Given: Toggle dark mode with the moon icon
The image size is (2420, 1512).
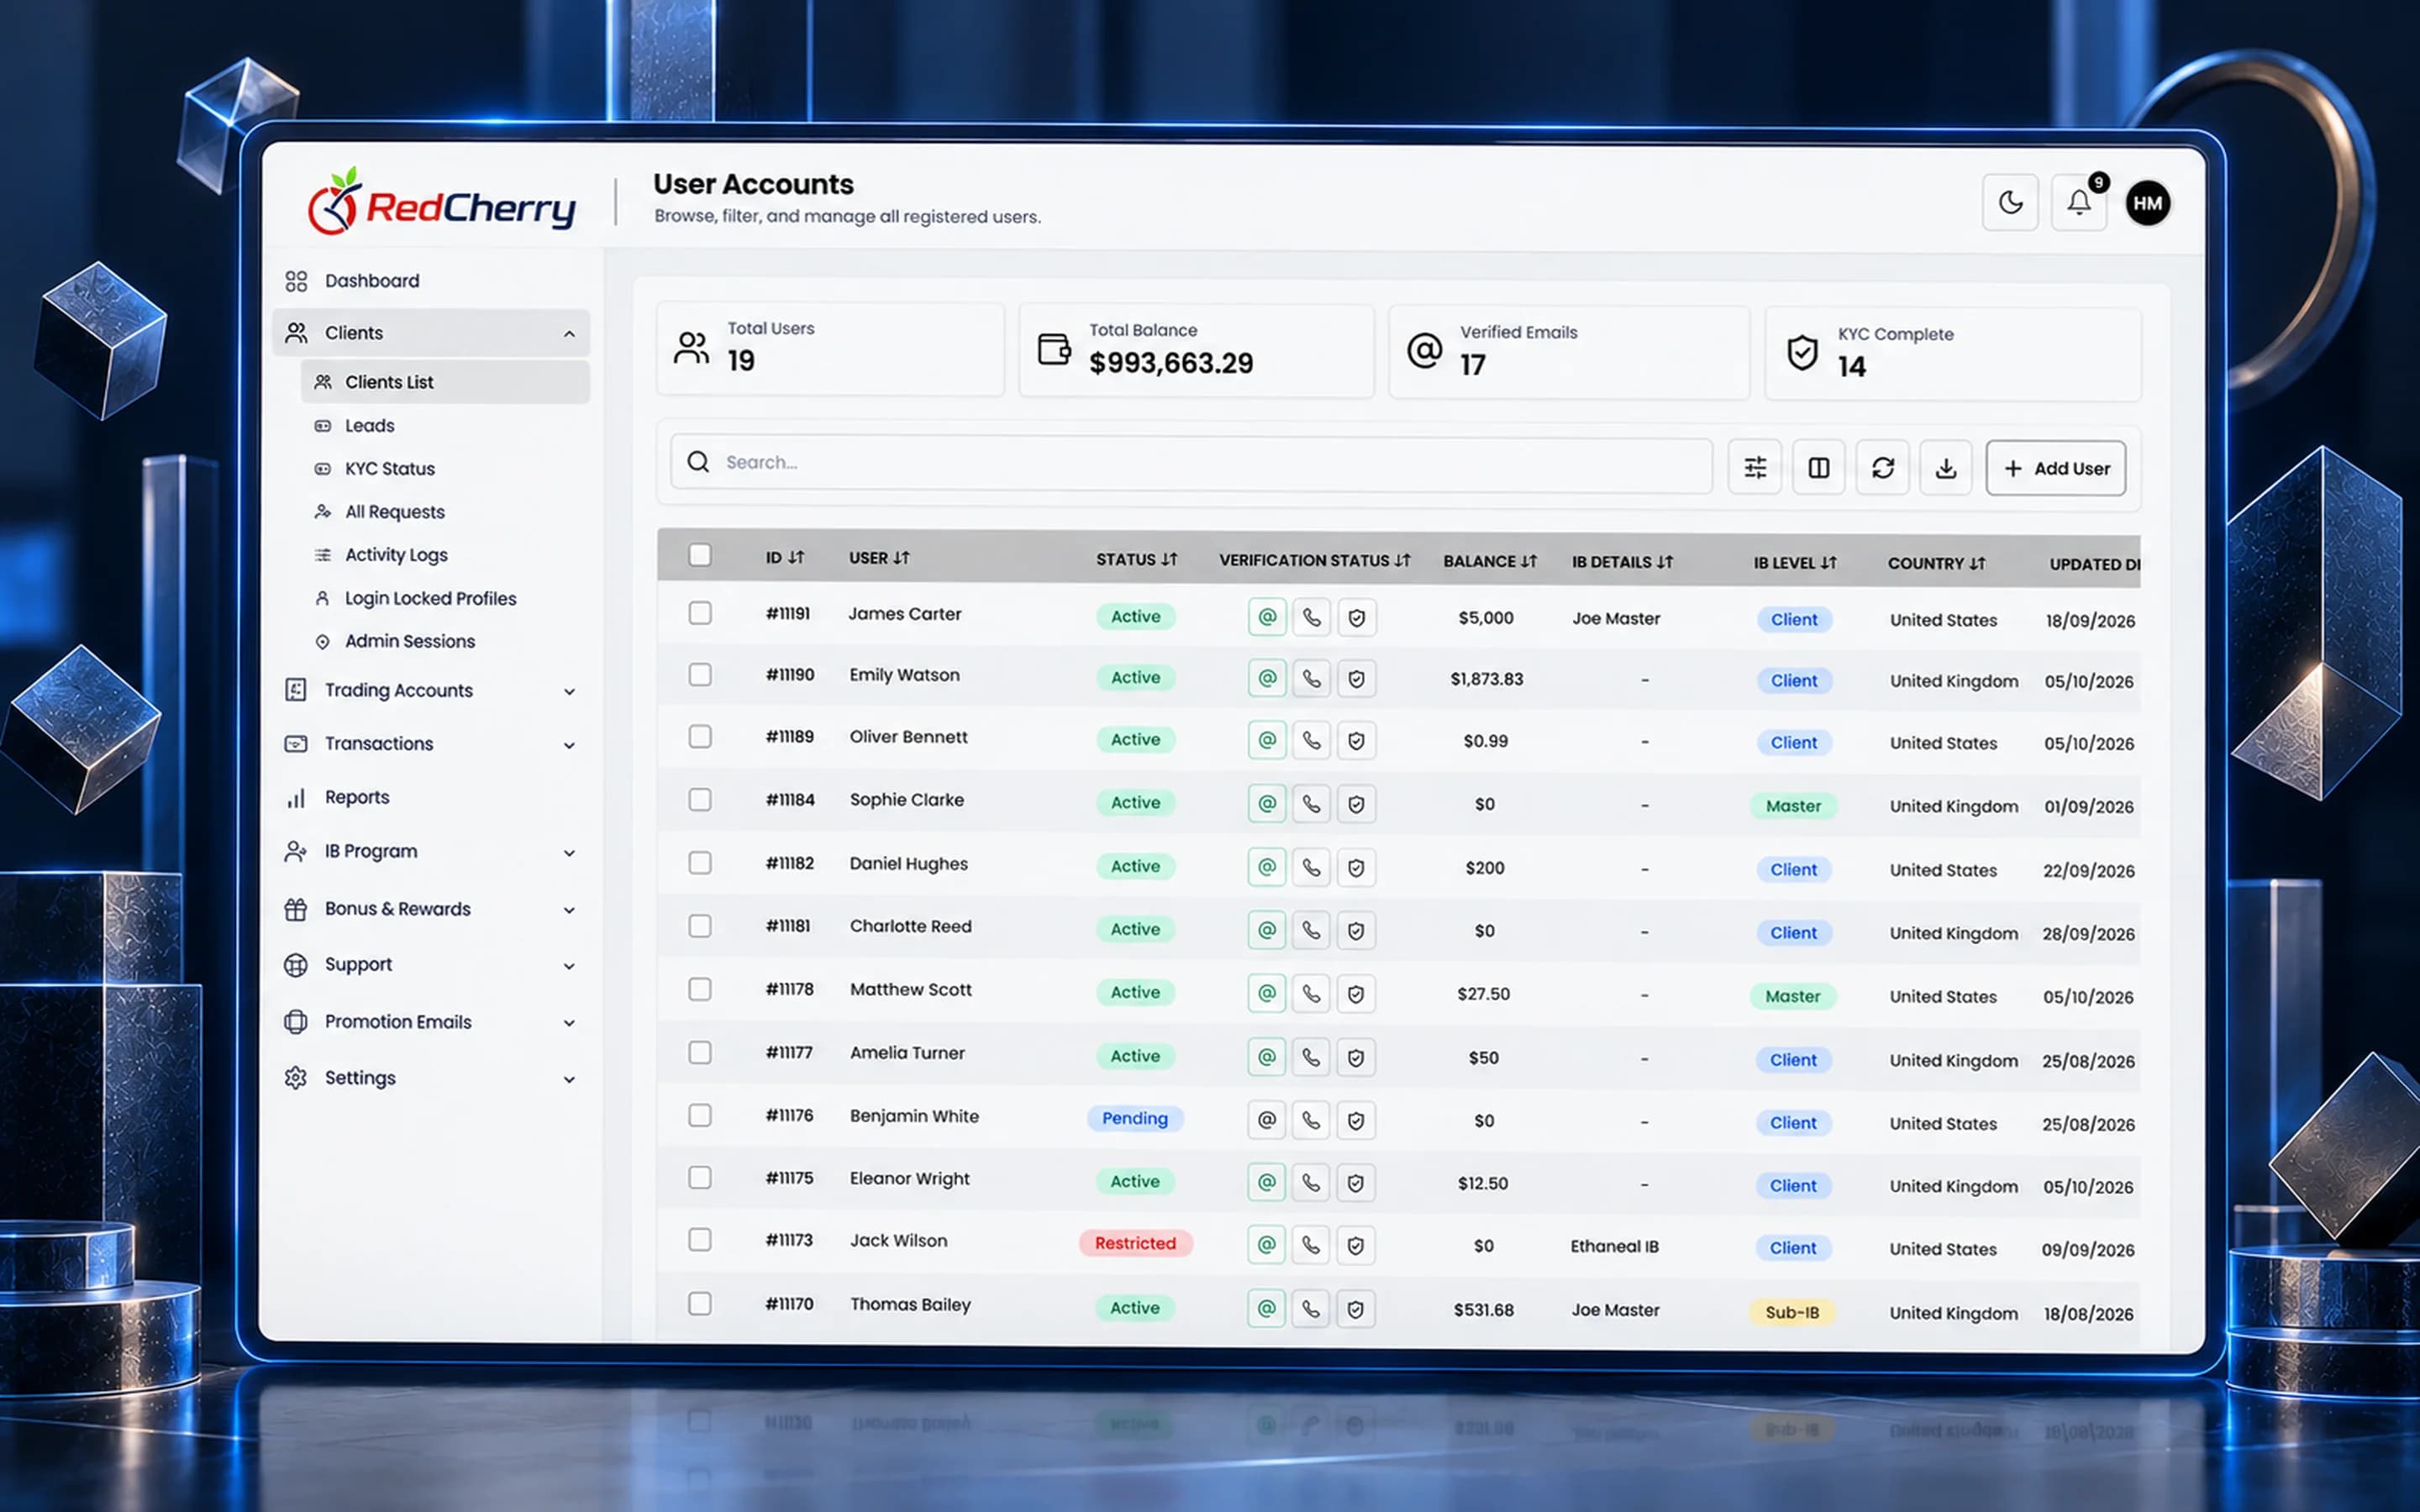Looking at the screenshot, I should tap(2010, 203).
